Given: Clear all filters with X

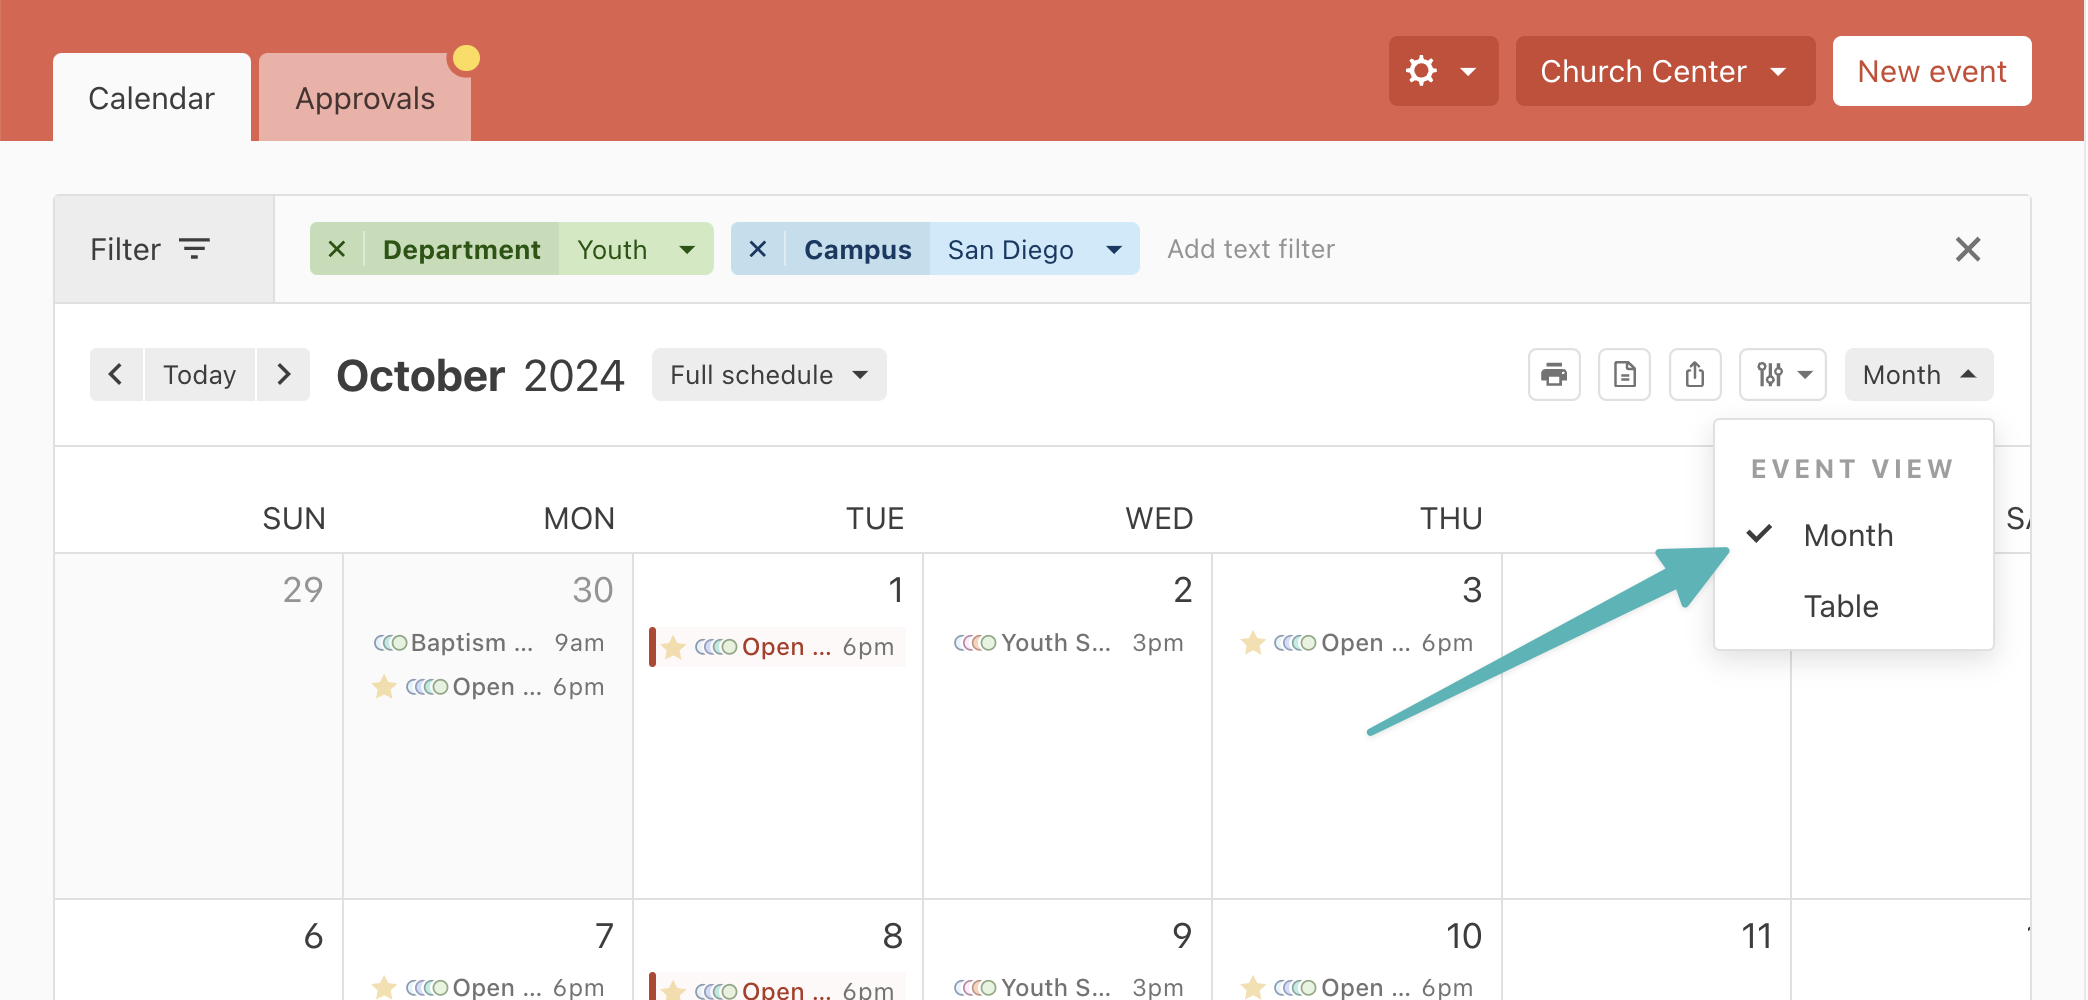Looking at the screenshot, I should coord(1968,249).
